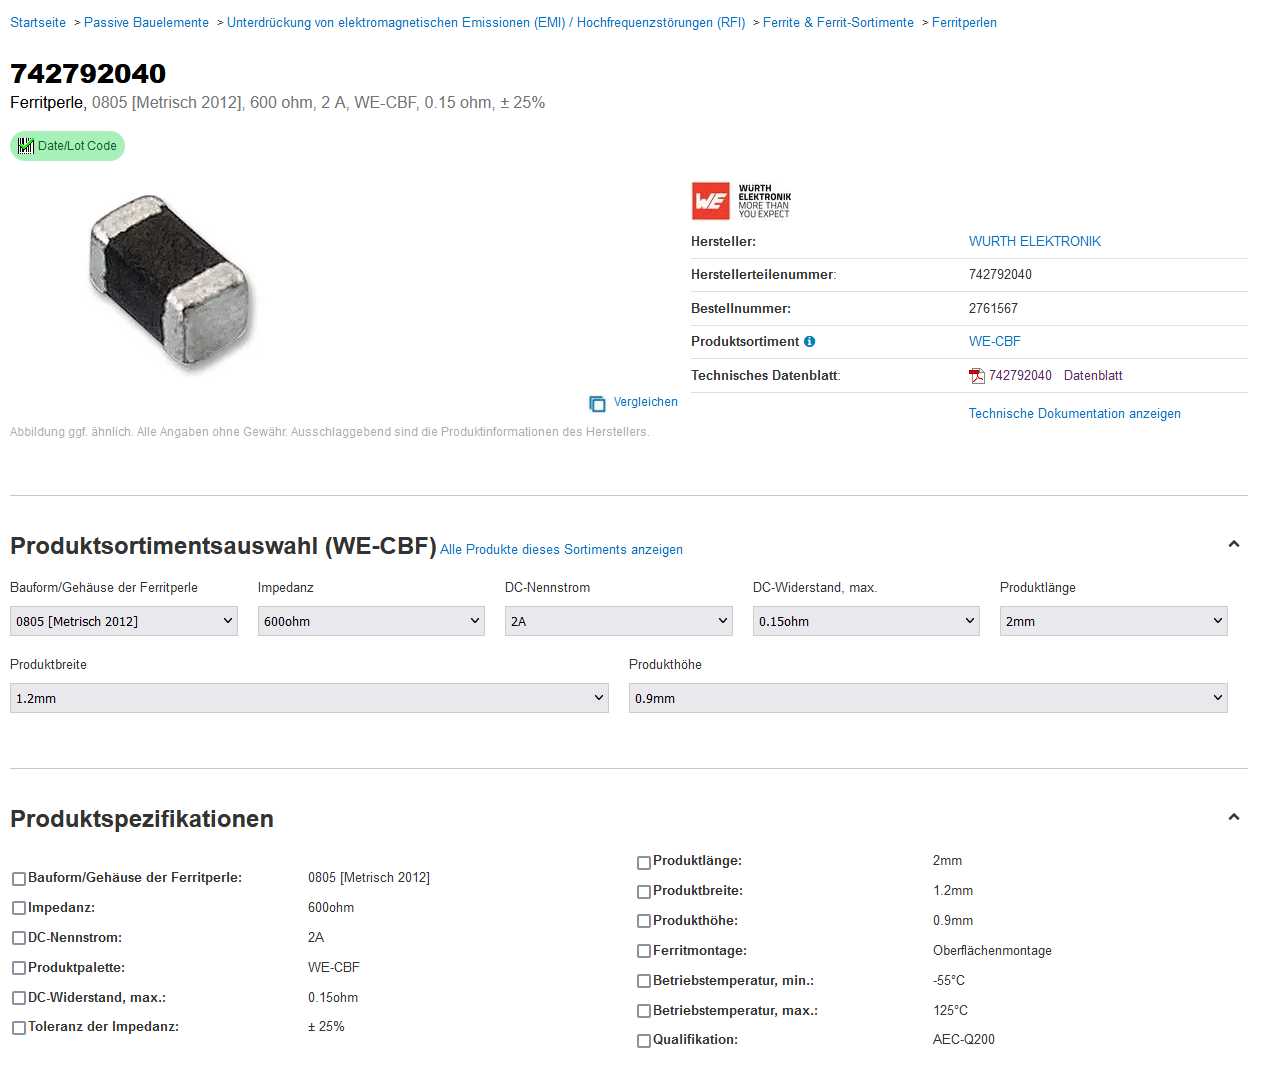
Task: Click the Toleranz value ± 25%
Action: click(x=326, y=1027)
